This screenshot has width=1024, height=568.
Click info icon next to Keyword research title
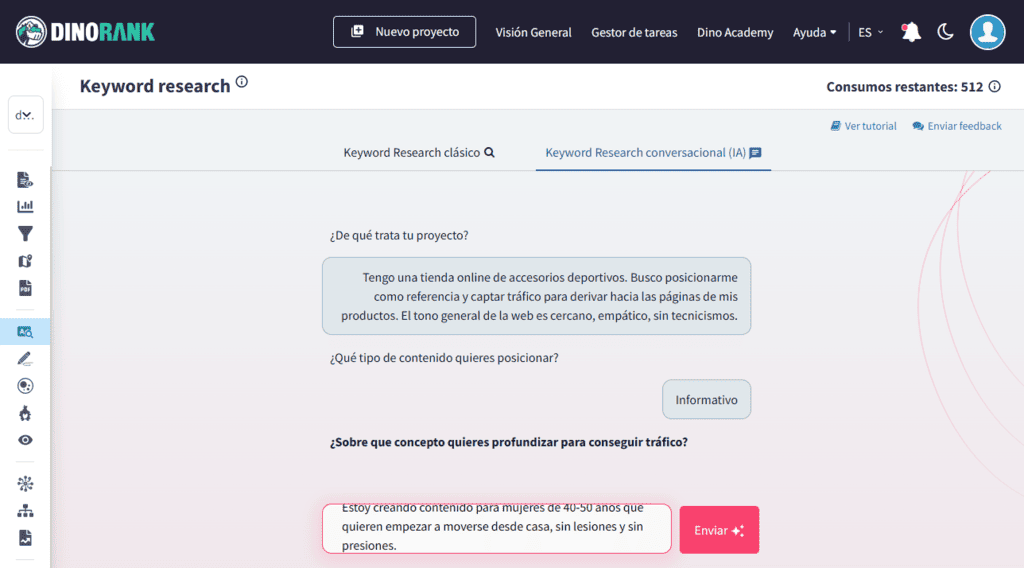pyautogui.click(x=242, y=82)
